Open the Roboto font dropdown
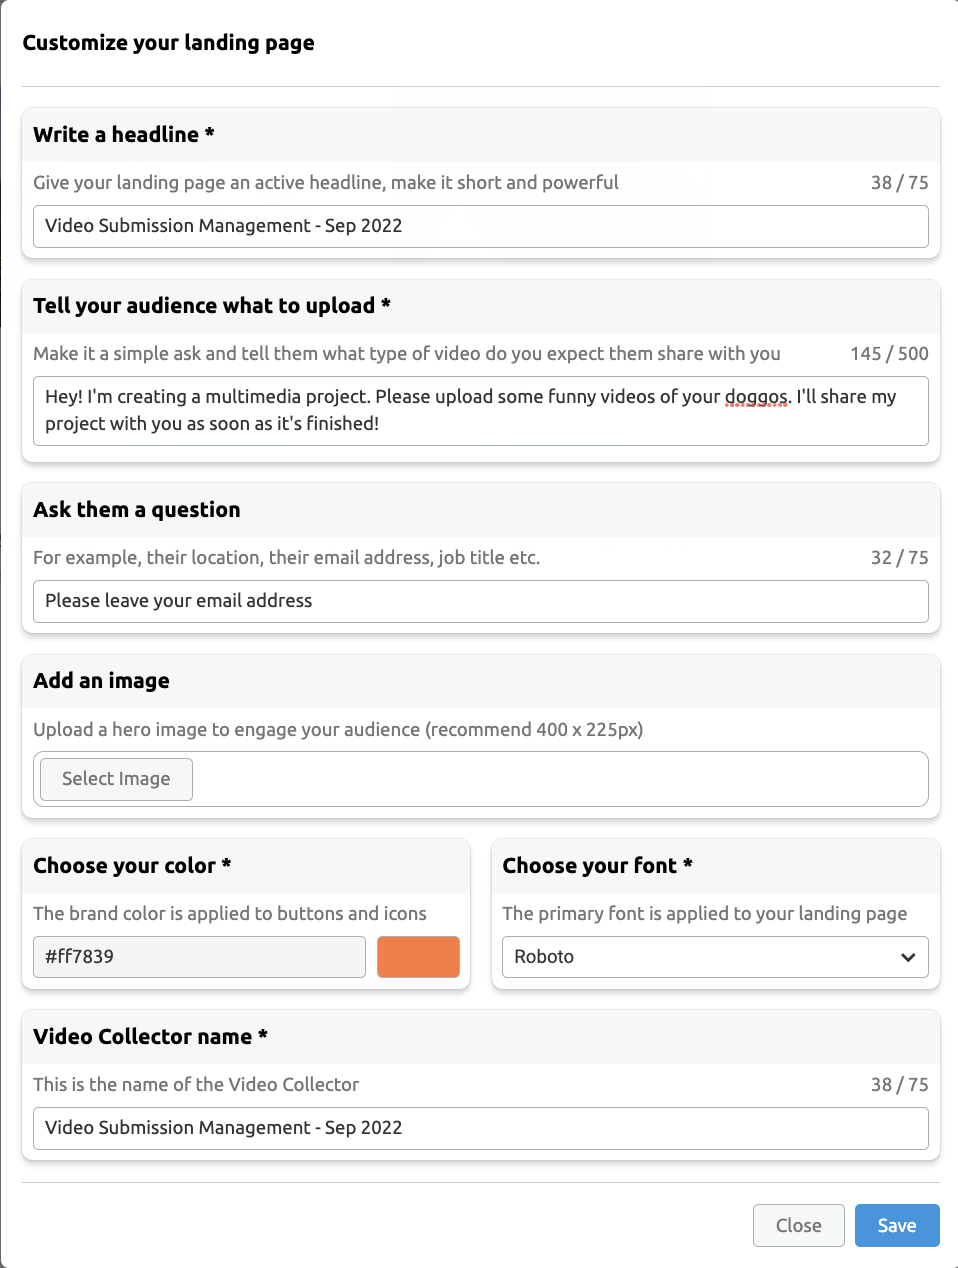The image size is (958, 1268). 715,957
